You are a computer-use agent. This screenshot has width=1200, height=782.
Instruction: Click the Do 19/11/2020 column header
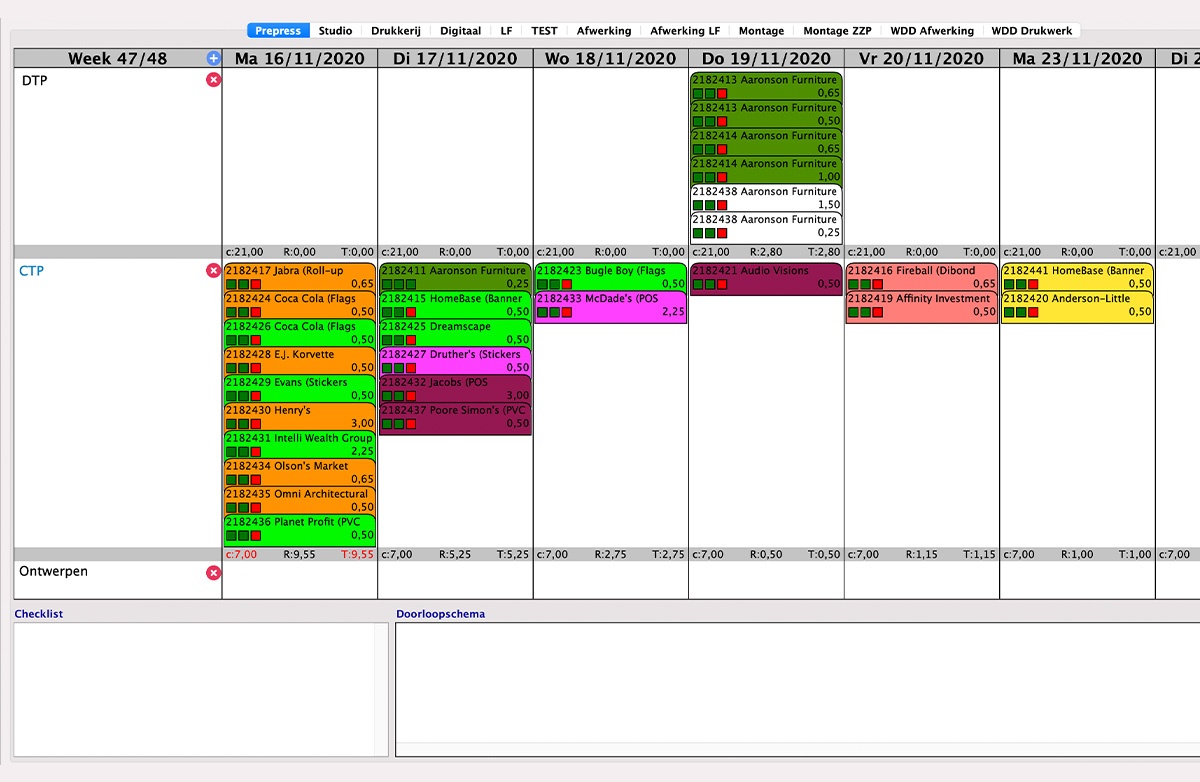point(766,59)
